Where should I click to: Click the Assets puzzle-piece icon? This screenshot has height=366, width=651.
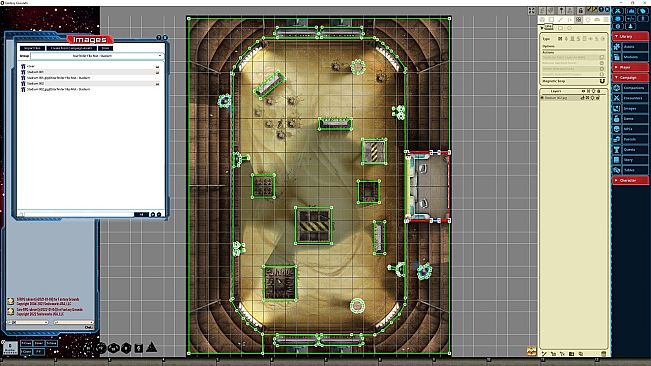point(617,47)
